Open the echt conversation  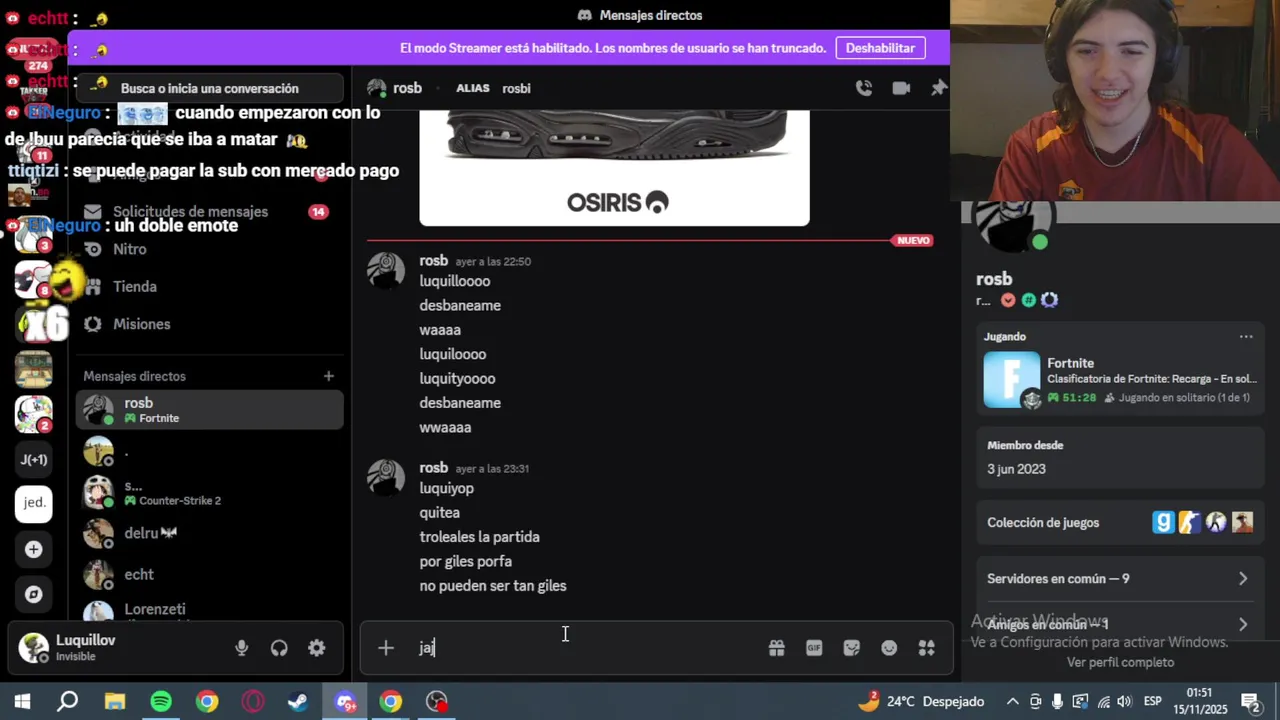[x=209, y=574]
